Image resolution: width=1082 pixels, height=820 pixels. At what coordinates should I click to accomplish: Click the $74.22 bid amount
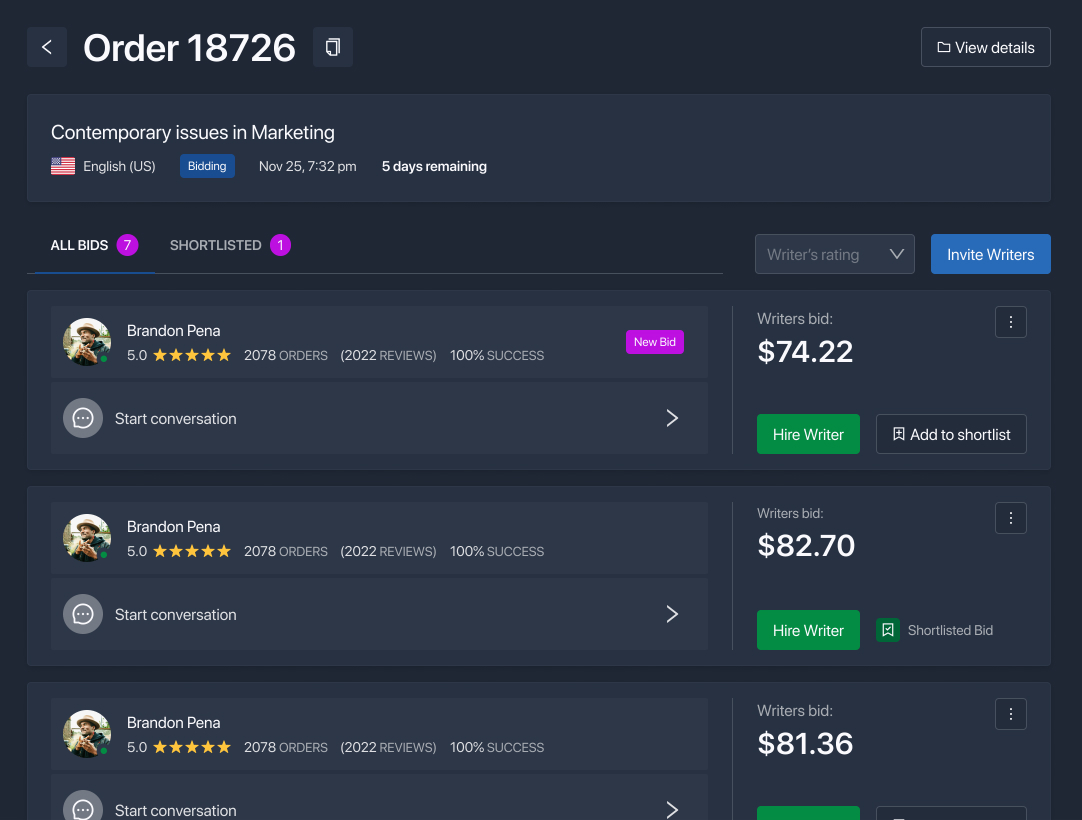pyautogui.click(x=805, y=352)
